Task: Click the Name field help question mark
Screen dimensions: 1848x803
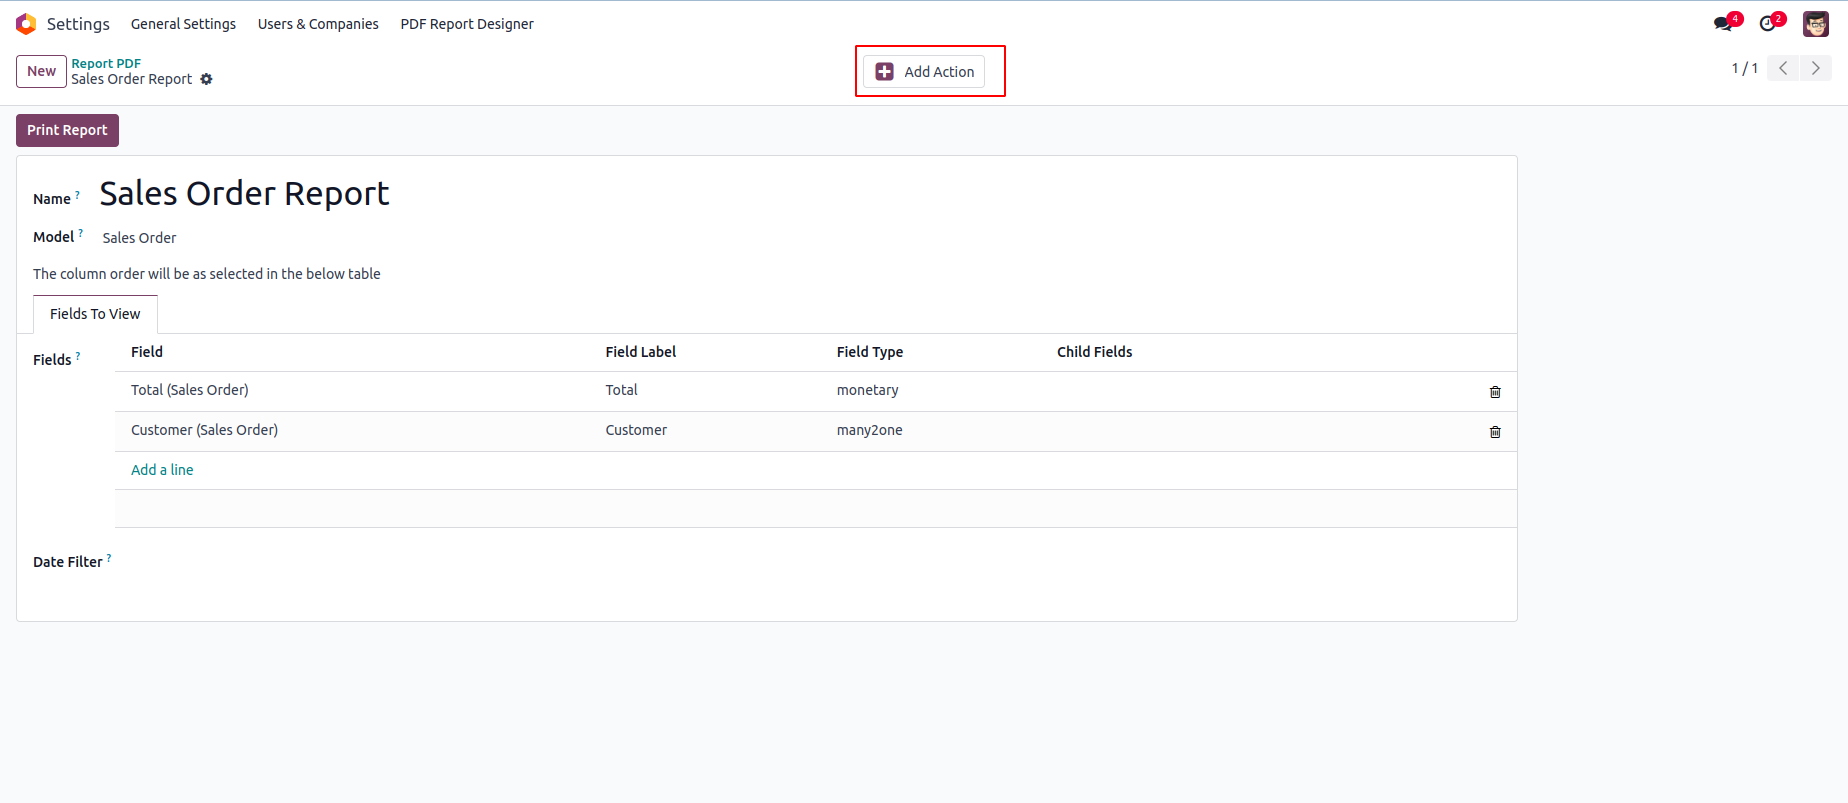Action: 78,195
